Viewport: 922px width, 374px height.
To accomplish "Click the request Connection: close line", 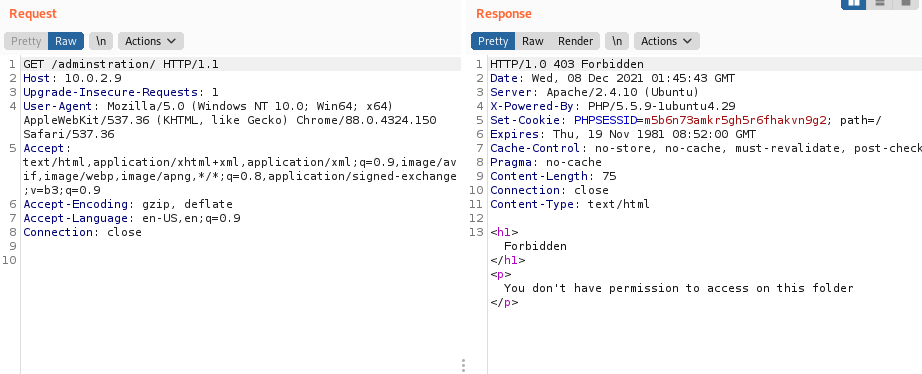I will (x=82, y=233).
